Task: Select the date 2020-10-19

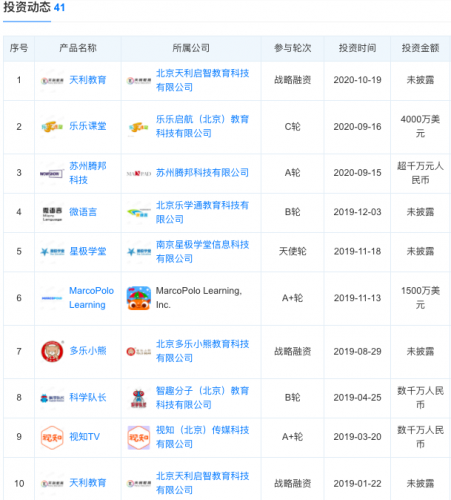Action: point(357,80)
